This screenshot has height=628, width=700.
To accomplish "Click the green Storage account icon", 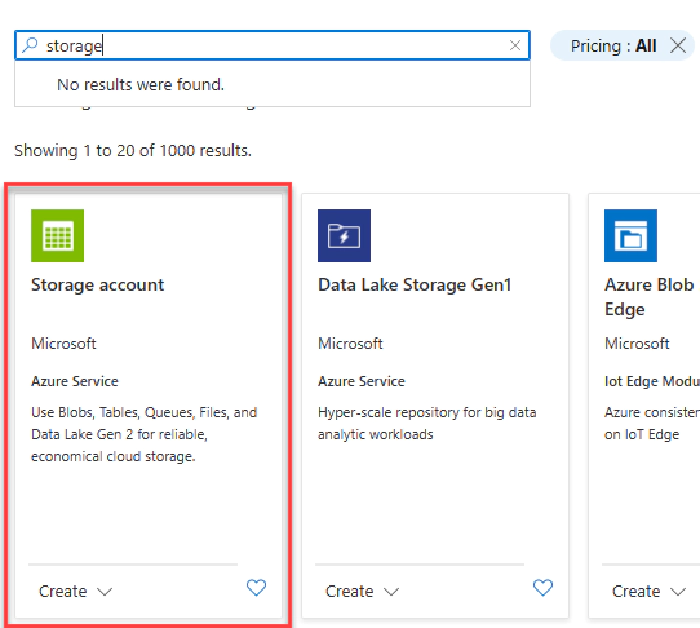I will 57,235.
